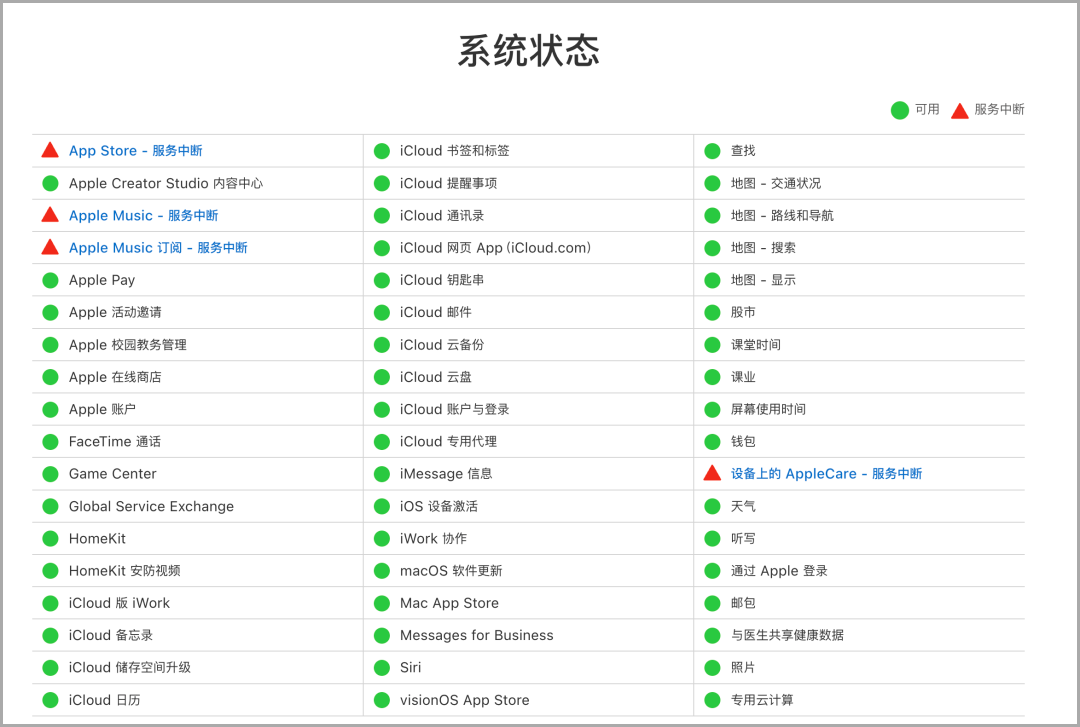1080x727 pixels.
Task: Select 地图 - 显示 text
Action: click(763, 280)
